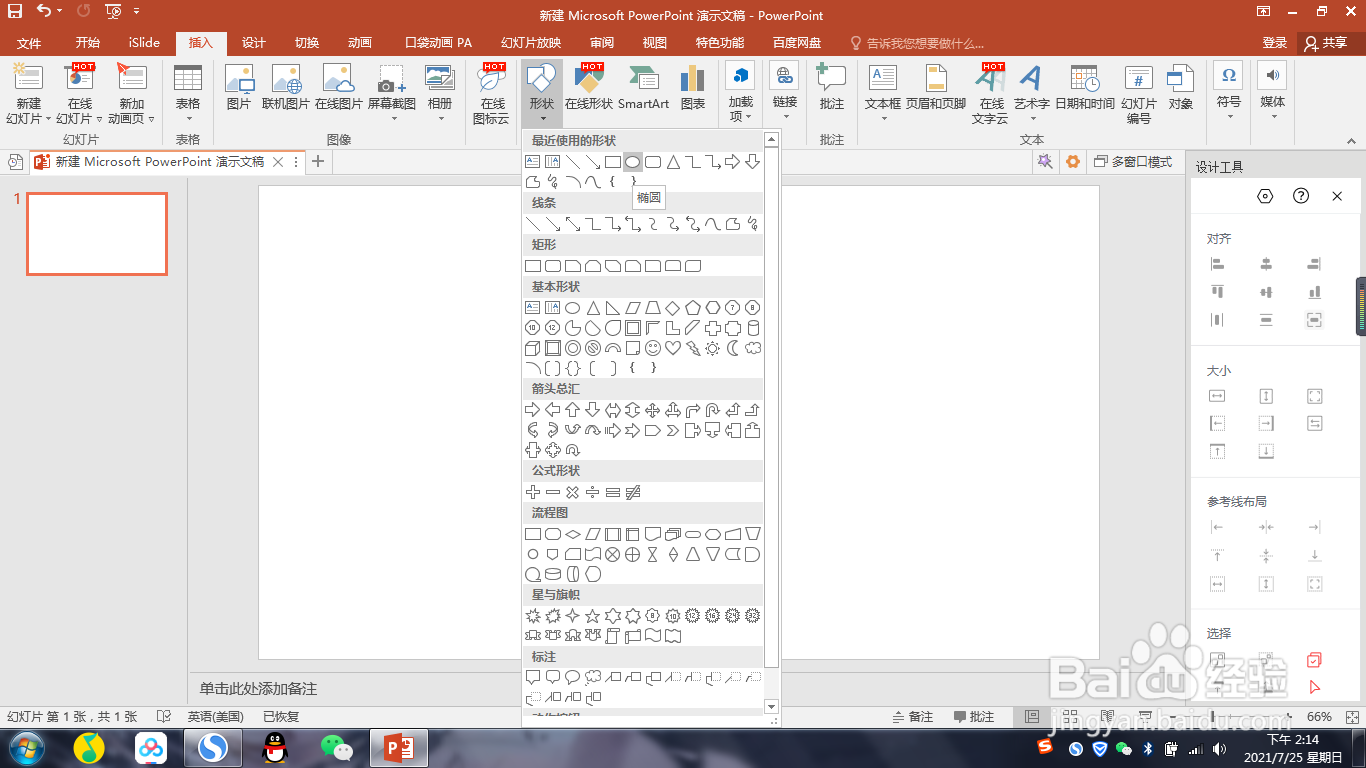Add a 批注 comment from the ribbon
This screenshot has height=768, width=1366.
(832, 87)
